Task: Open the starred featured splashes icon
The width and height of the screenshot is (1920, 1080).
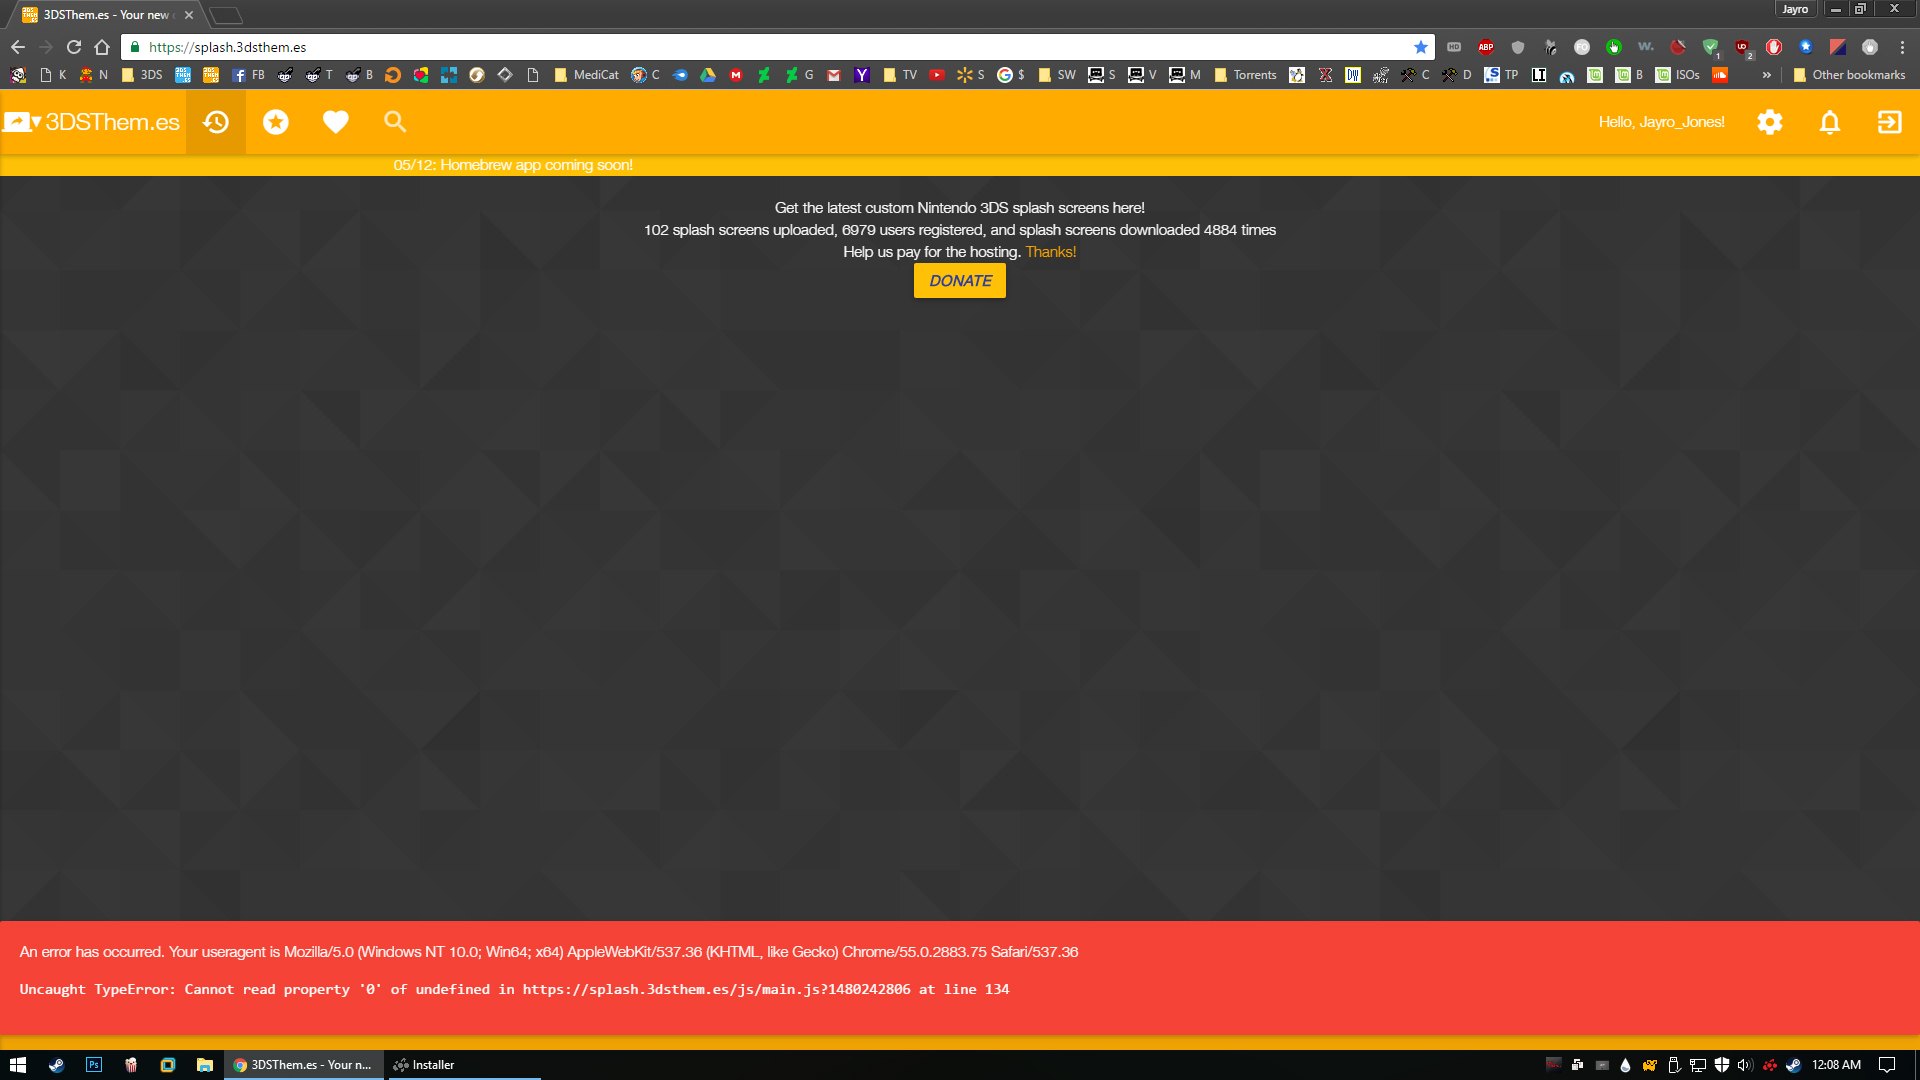Action: pos(276,122)
